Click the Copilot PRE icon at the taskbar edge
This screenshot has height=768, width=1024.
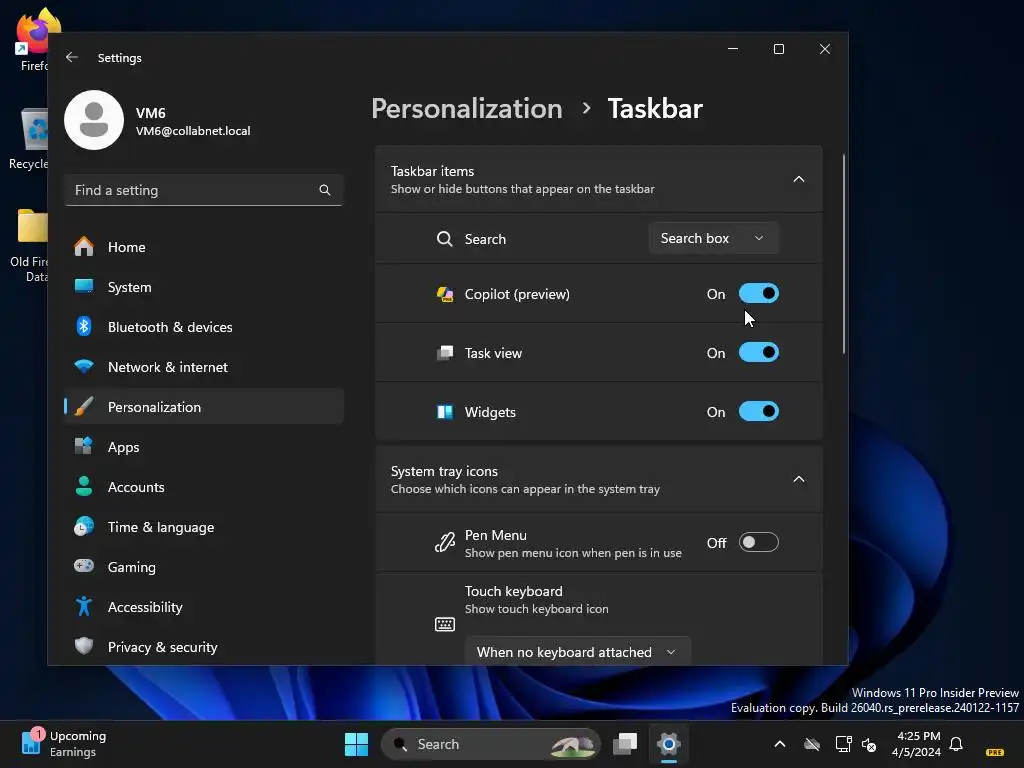(x=995, y=752)
